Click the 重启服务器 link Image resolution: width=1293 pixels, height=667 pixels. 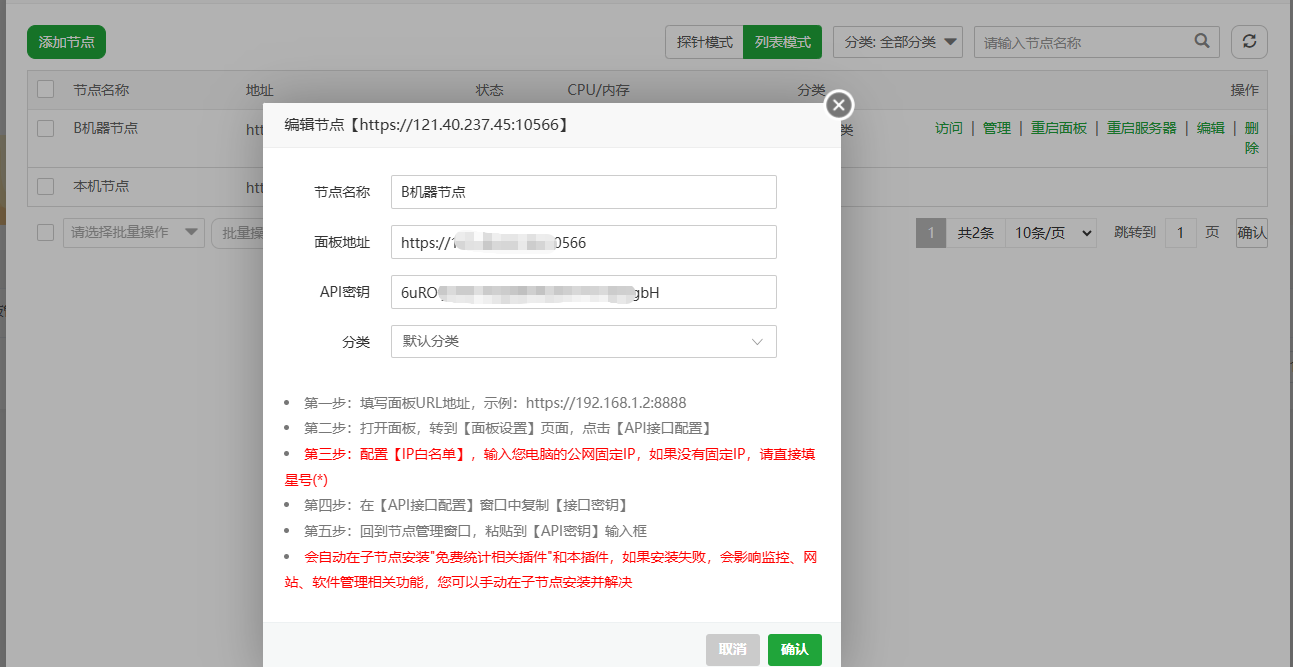click(x=1141, y=128)
